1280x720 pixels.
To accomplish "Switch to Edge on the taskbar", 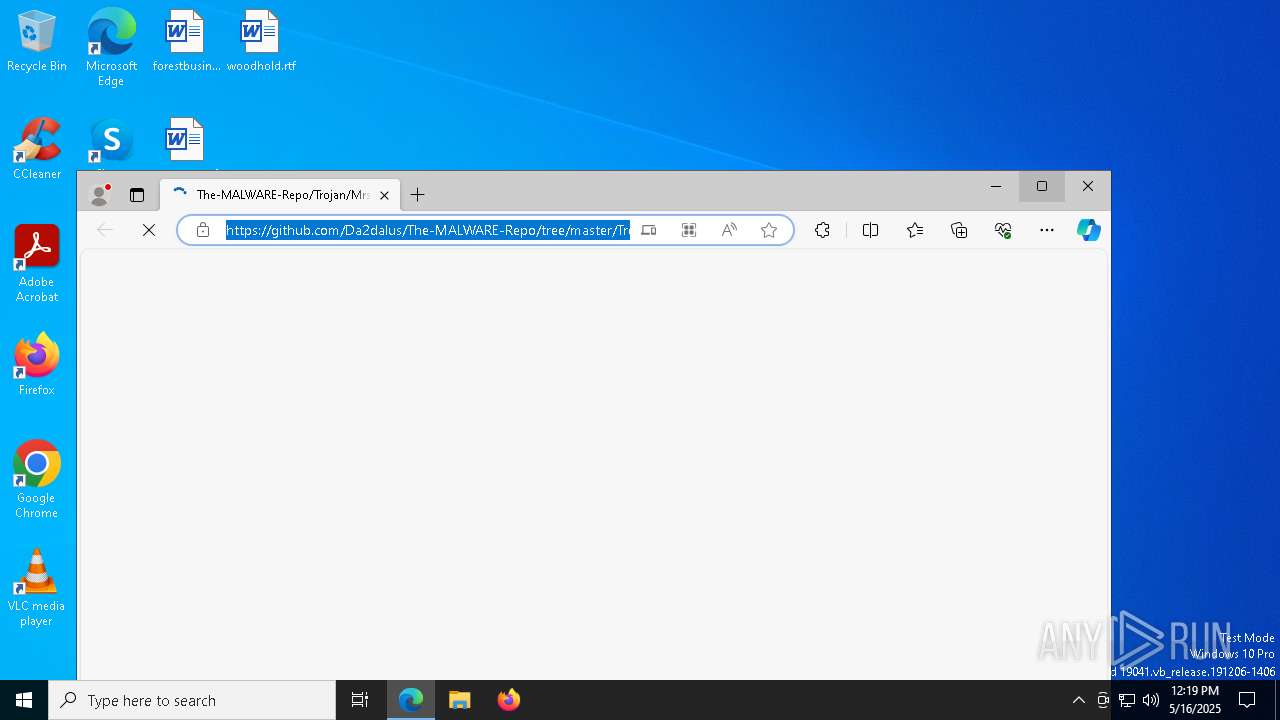I will pyautogui.click(x=411, y=700).
